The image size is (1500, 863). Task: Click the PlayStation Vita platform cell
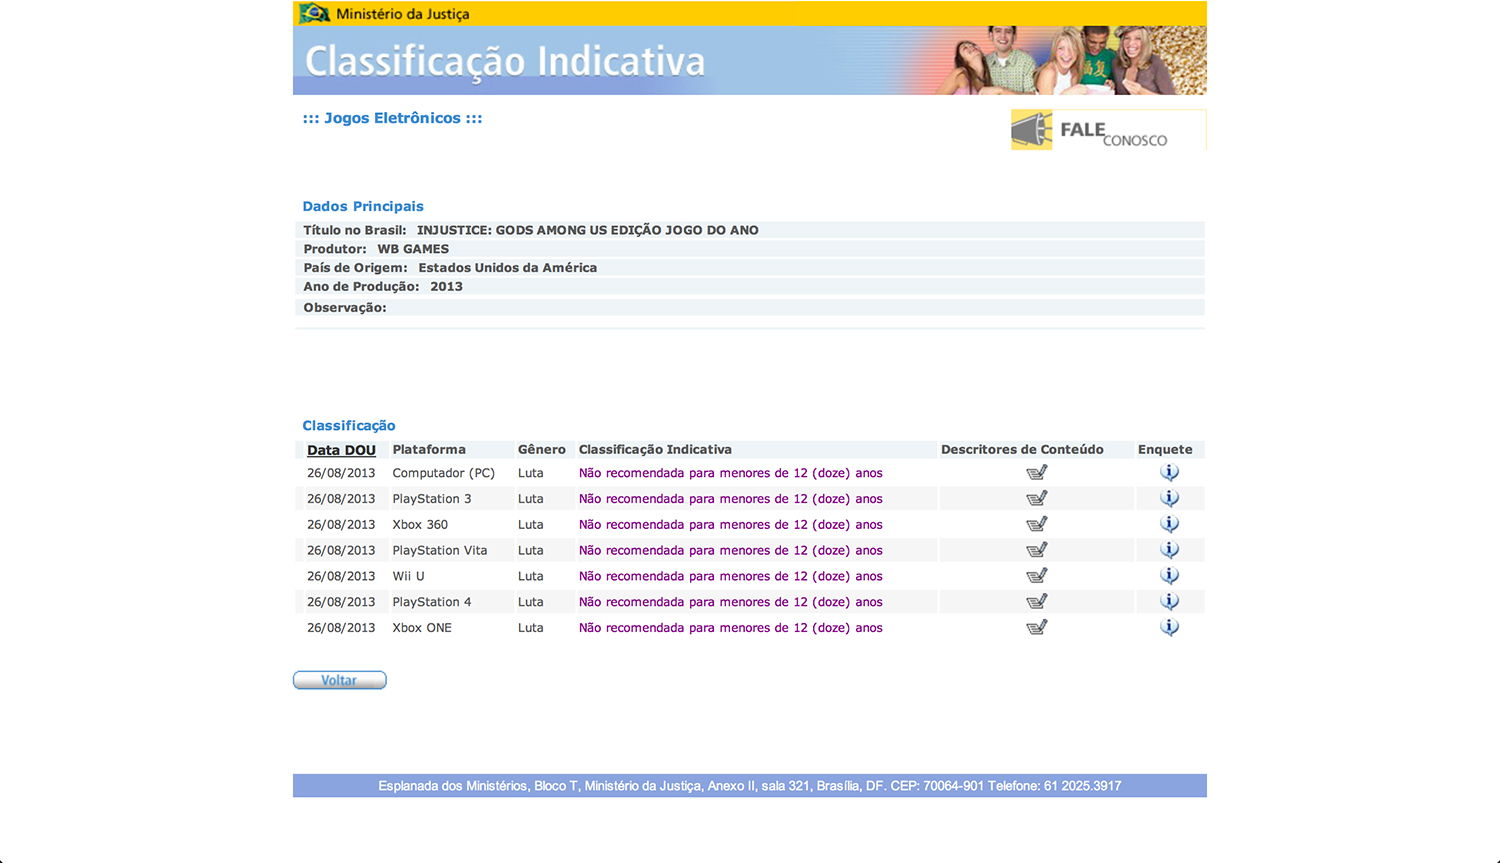(440, 551)
